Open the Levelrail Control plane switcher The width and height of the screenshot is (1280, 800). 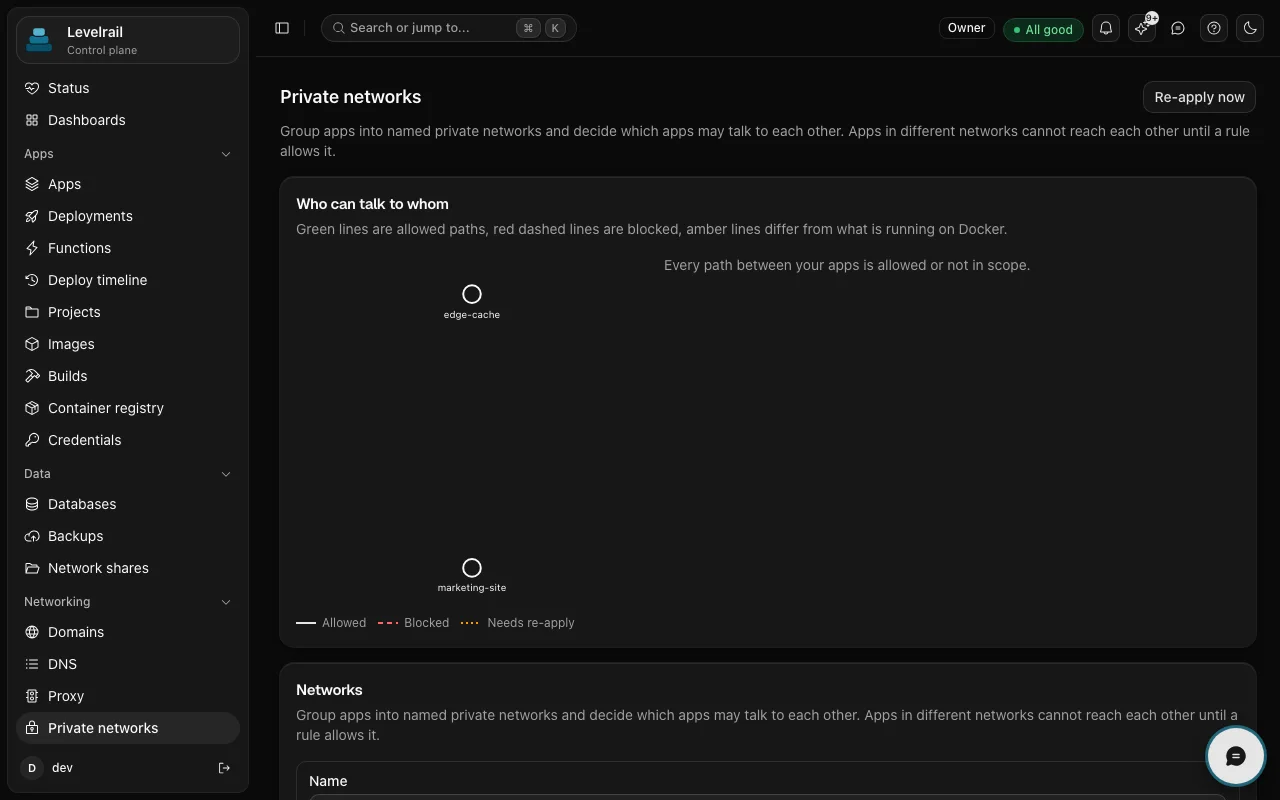pyautogui.click(x=128, y=40)
